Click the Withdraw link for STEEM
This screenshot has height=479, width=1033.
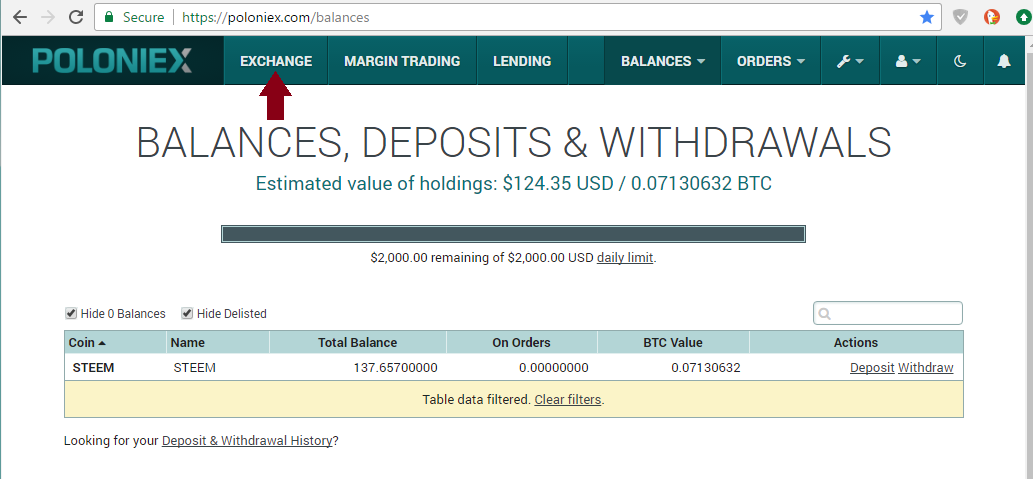[x=926, y=368]
